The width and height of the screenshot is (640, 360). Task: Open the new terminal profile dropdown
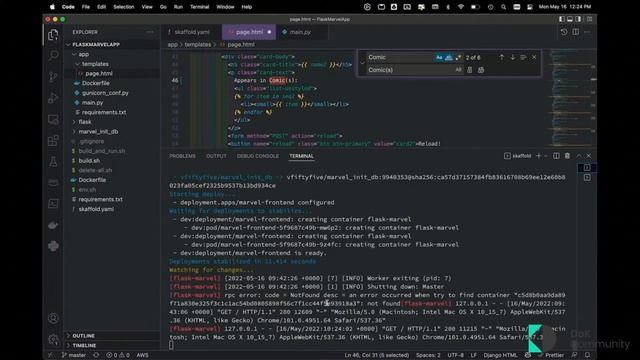[x=546, y=156]
